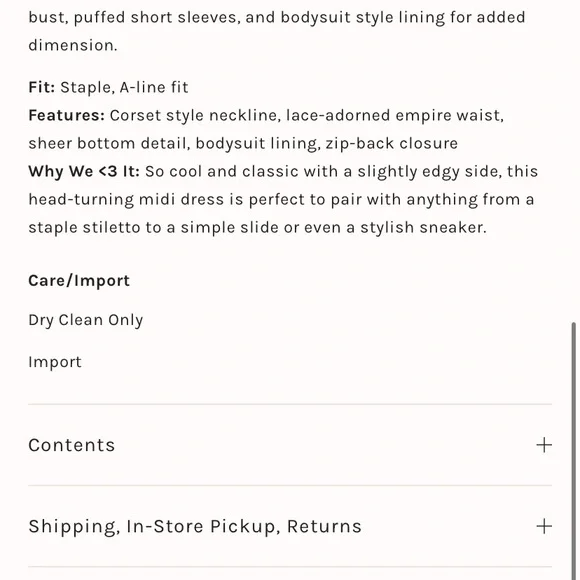This screenshot has width=580, height=580.
Task: Expand Contents using its plus icon
Action: pos(544,445)
